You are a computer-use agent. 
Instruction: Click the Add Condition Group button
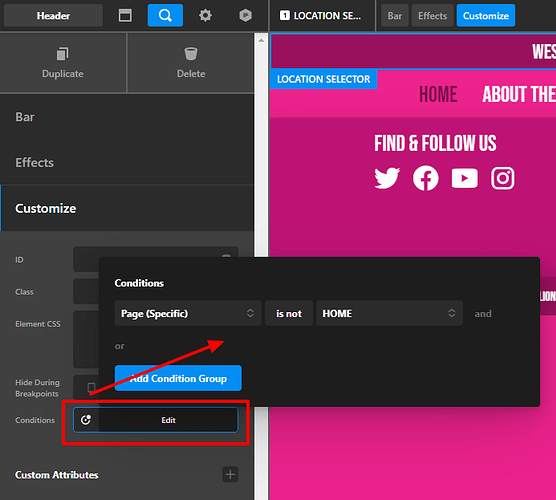tap(178, 378)
